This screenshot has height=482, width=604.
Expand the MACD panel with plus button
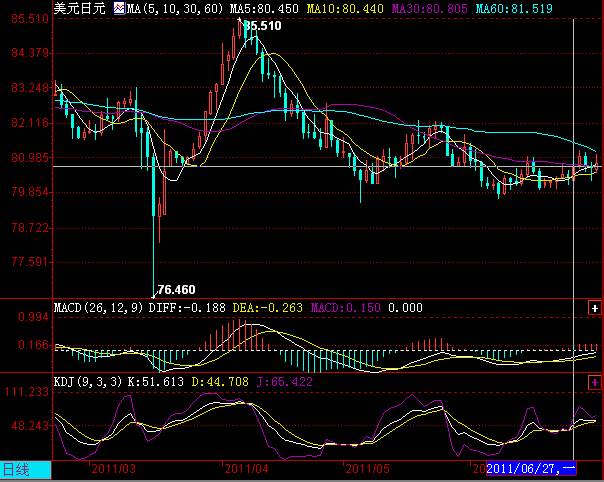(x=595, y=308)
